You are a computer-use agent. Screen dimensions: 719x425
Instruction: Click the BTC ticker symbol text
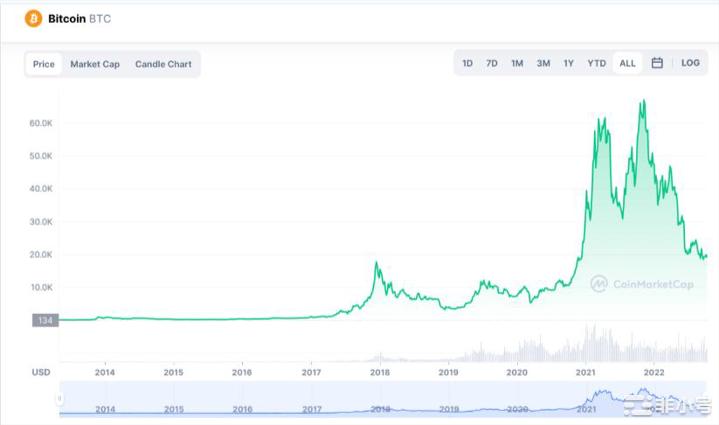pos(100,19)
